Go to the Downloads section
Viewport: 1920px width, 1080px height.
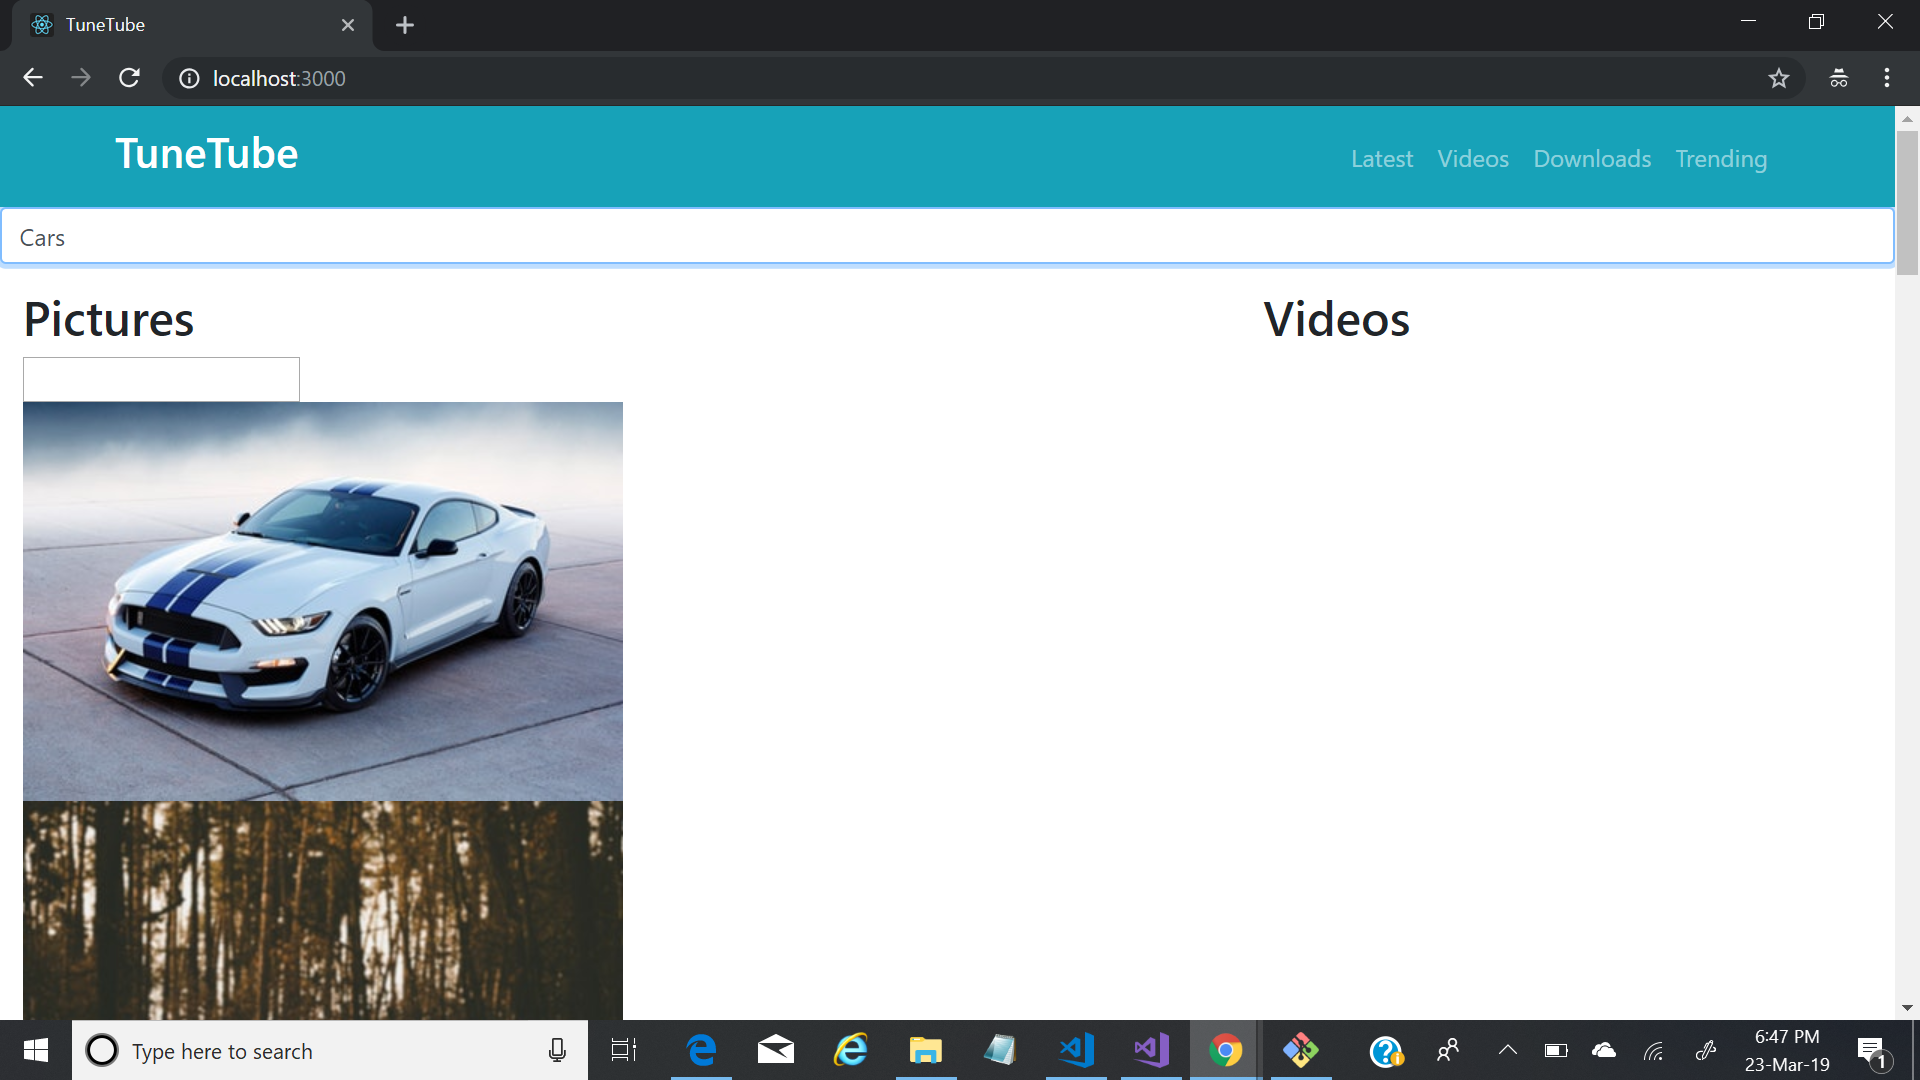click(x=1591, y=158)
